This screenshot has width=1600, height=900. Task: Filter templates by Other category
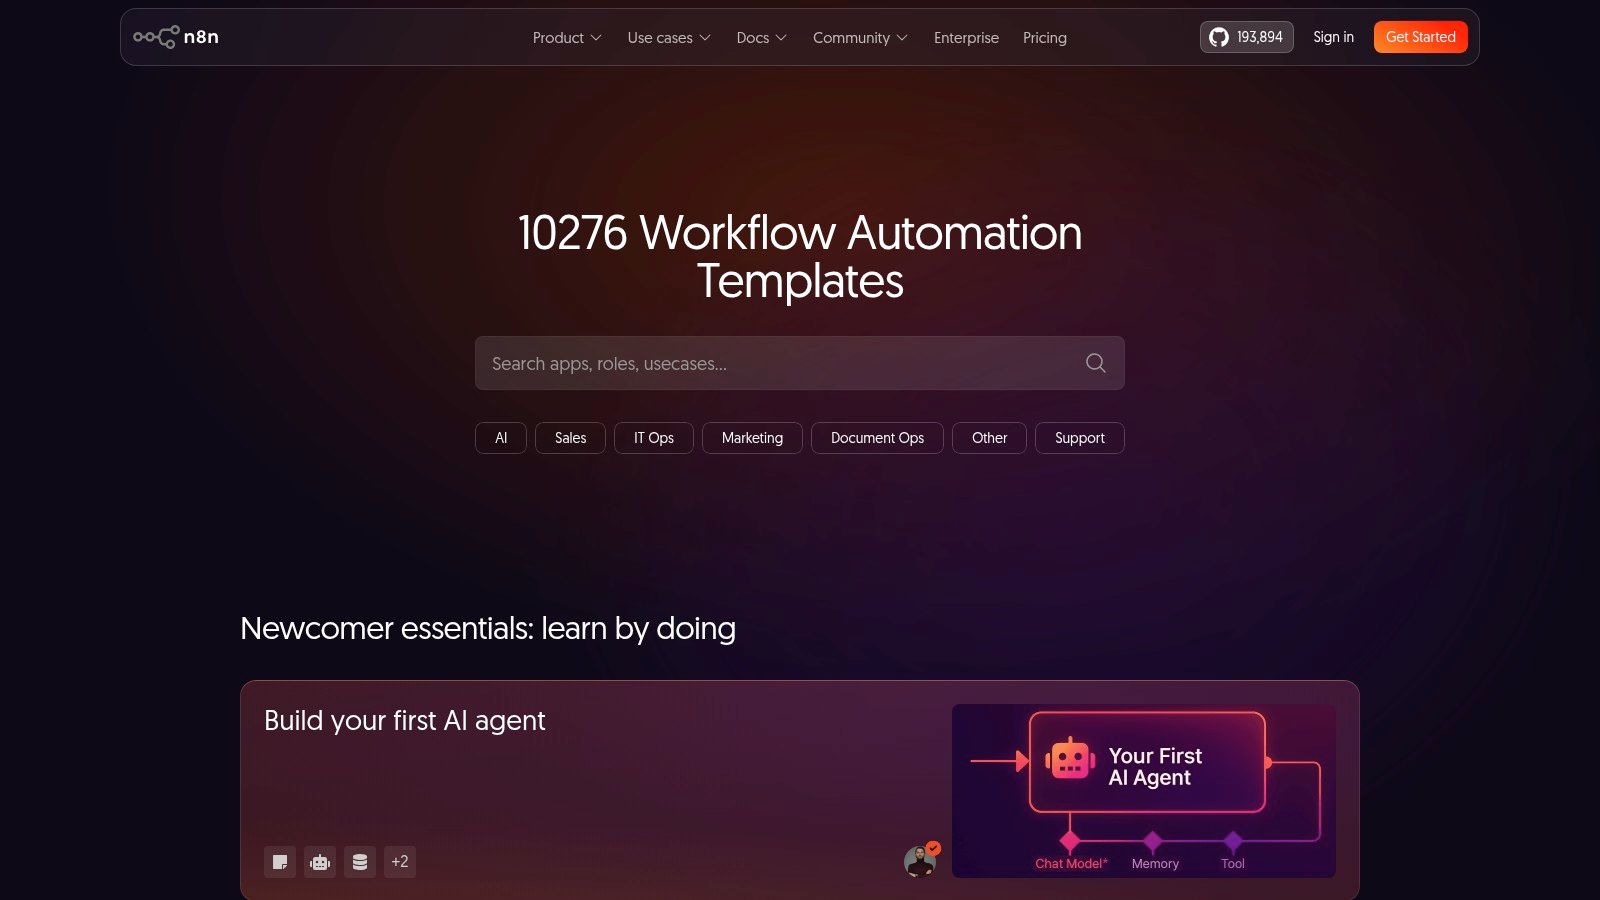(x=989, y=438)
